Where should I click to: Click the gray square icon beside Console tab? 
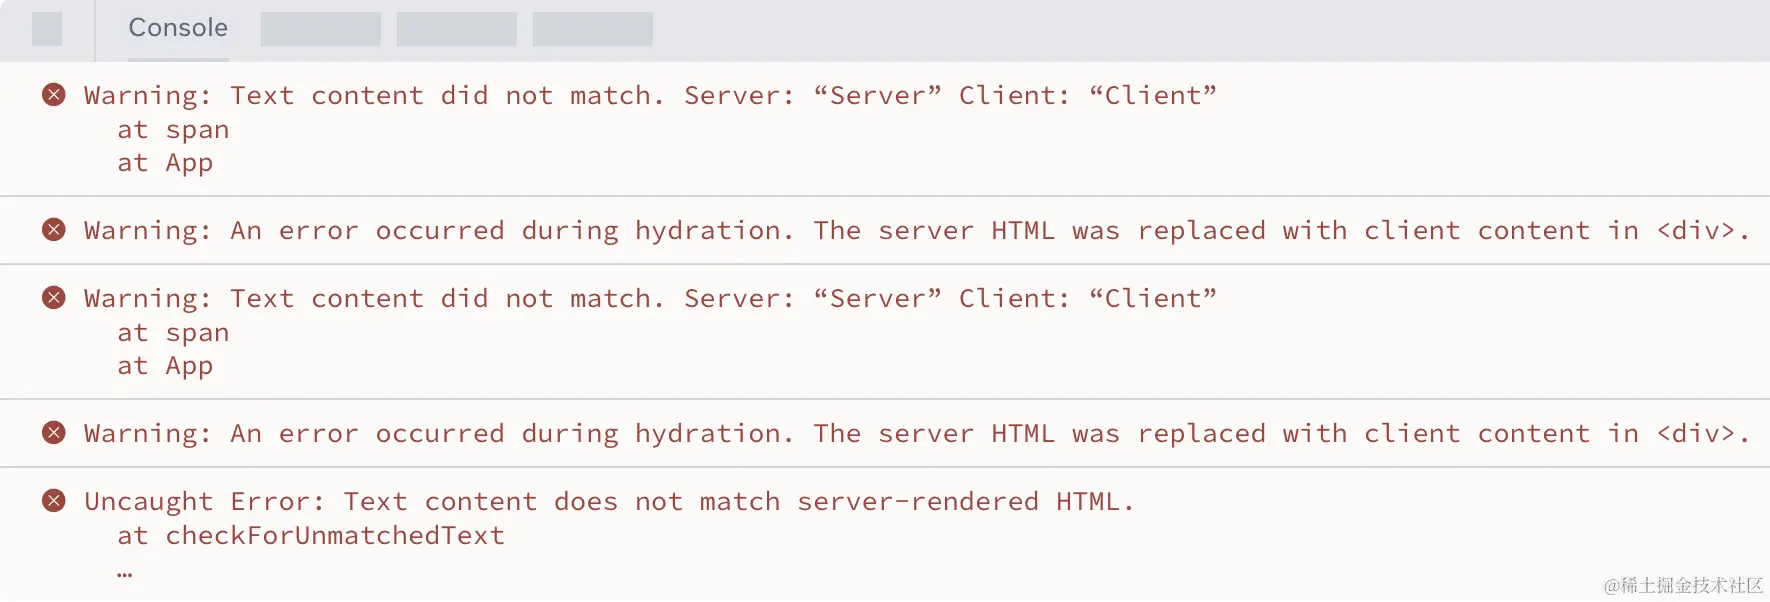(x=47, y=29)
